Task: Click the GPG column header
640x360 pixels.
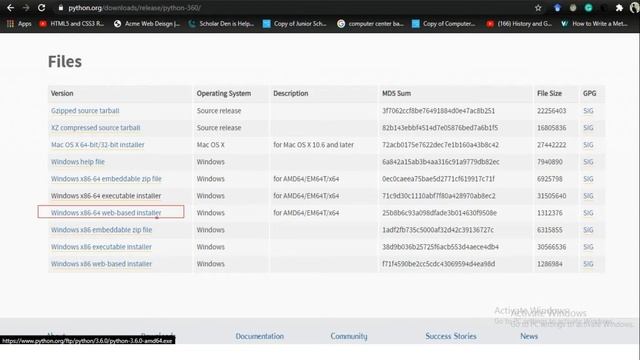Action: pyautogui.click(x=589, y=93)
